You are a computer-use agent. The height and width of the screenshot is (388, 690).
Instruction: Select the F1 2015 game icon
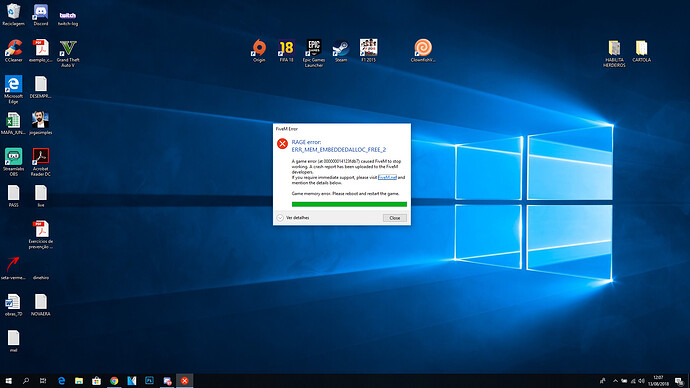coord(368,51)
